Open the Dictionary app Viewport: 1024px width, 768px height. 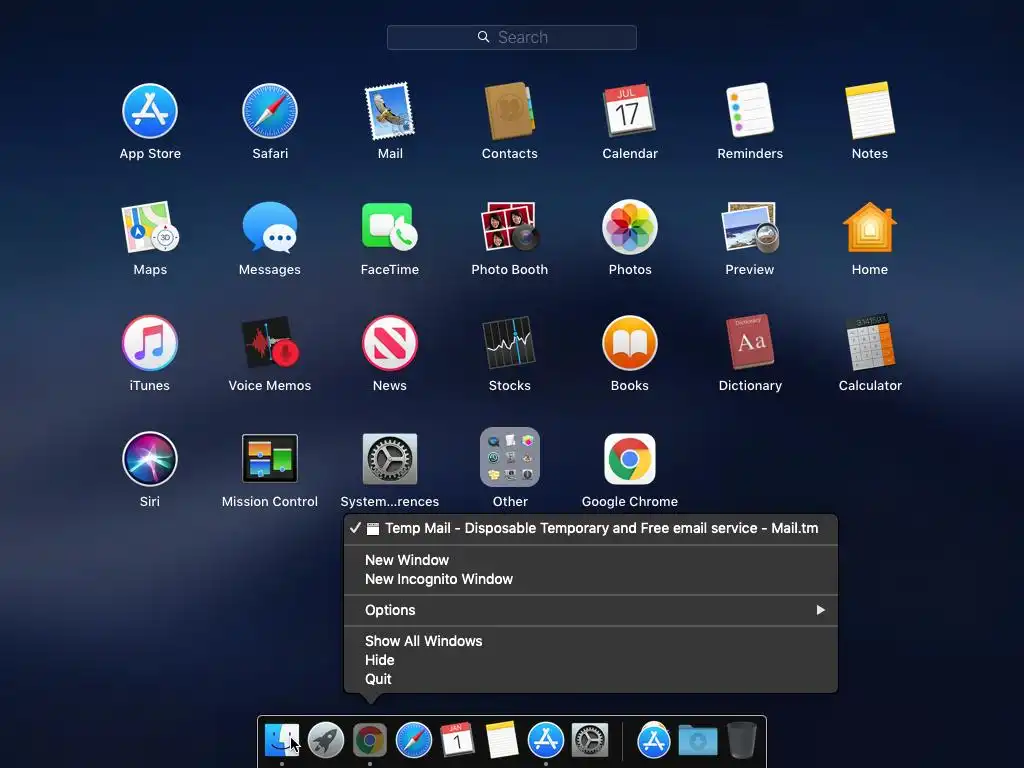750,342
